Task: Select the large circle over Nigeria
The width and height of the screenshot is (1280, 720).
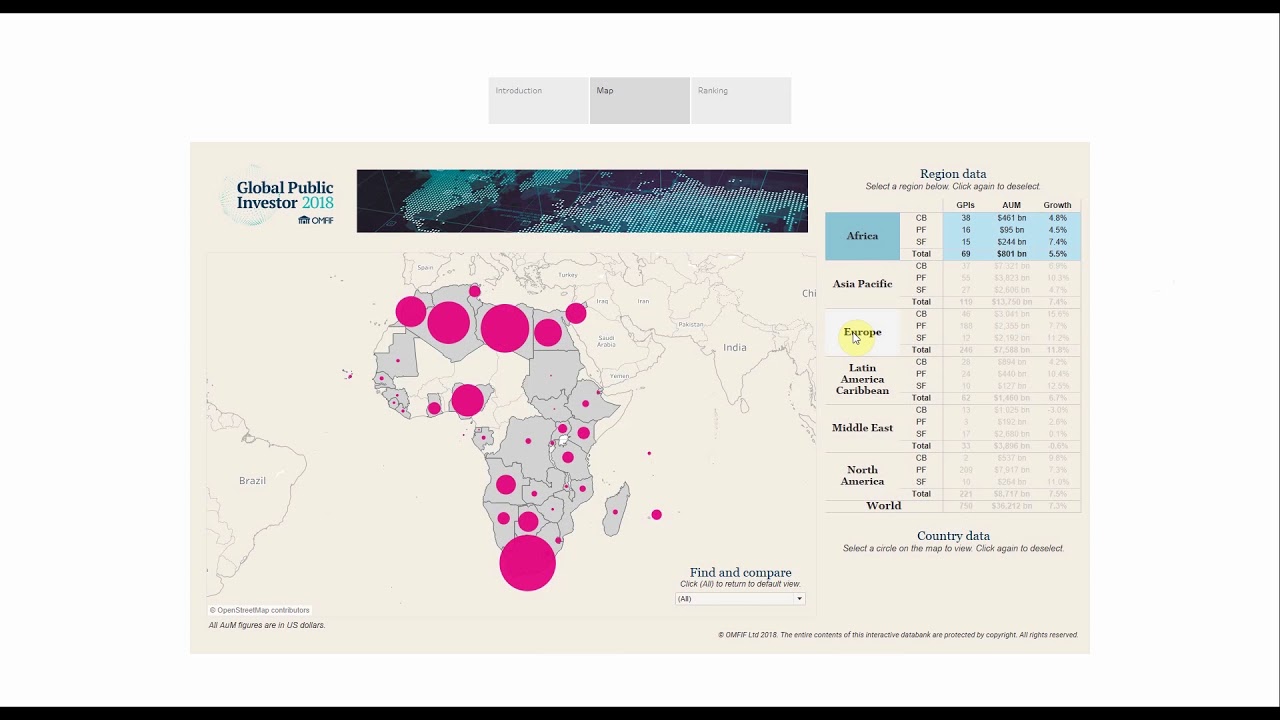Action: 467,400
